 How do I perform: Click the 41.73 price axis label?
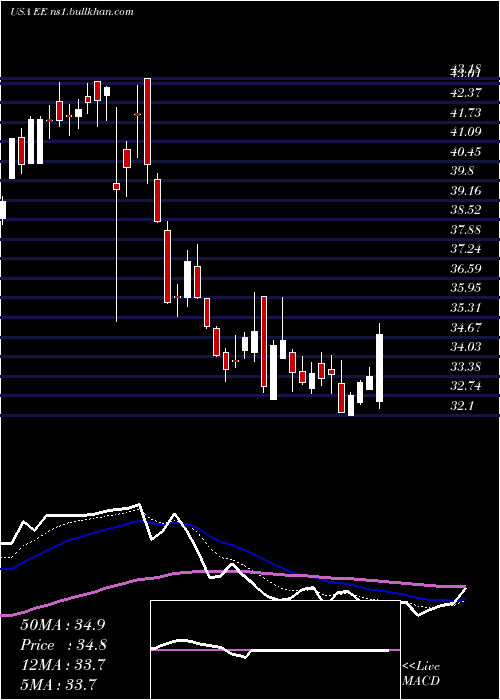tap(466, 112)
